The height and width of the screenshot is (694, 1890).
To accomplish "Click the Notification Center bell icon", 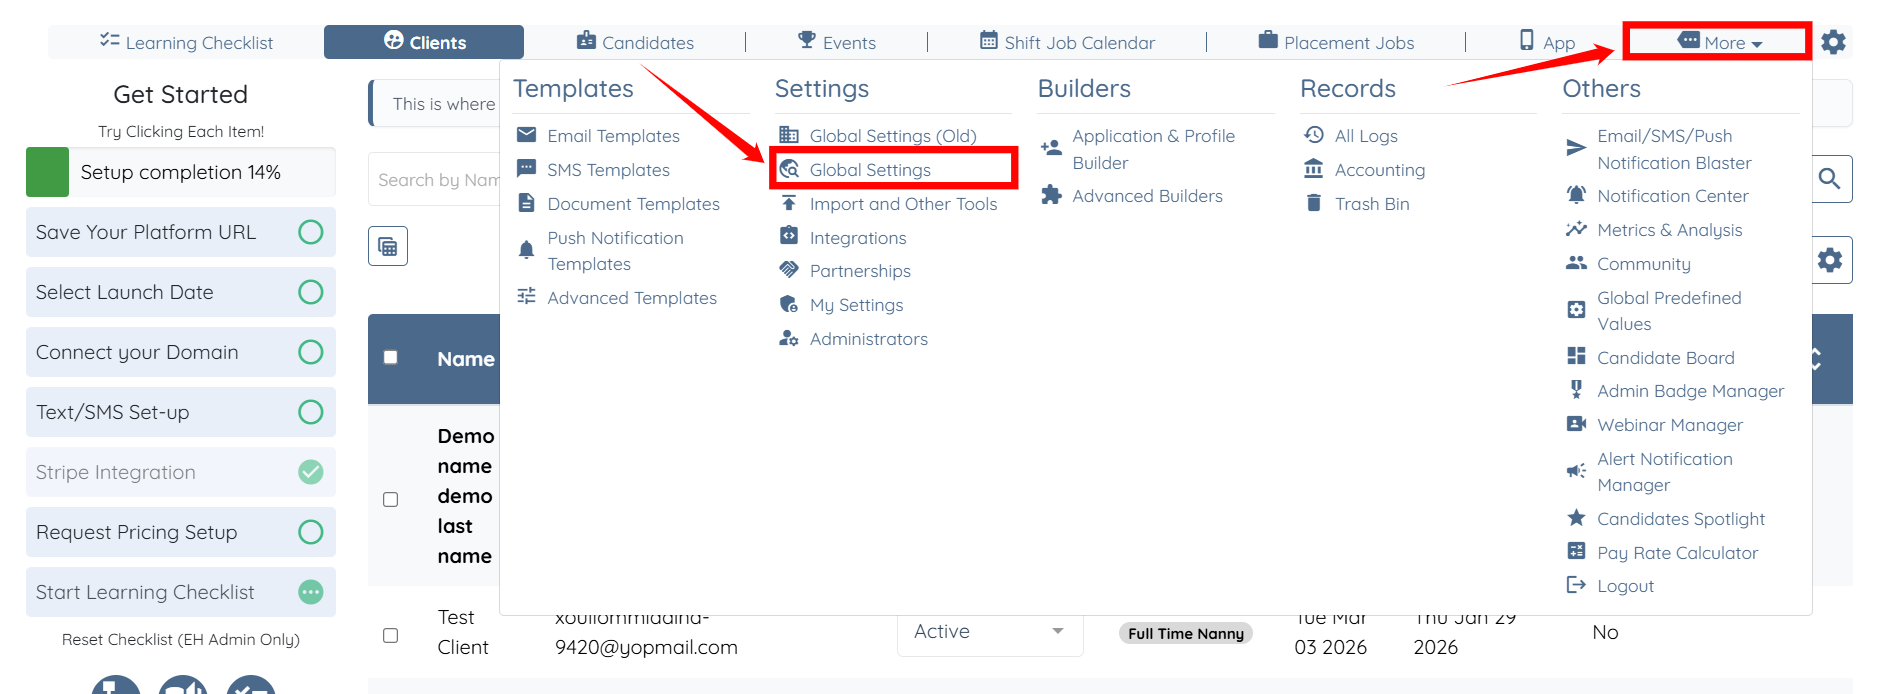I will (1576, 196).
